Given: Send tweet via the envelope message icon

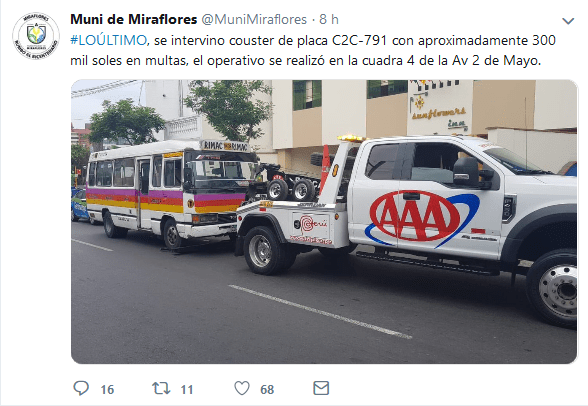Looking at the screenshot, I should [x=321, y=388].
